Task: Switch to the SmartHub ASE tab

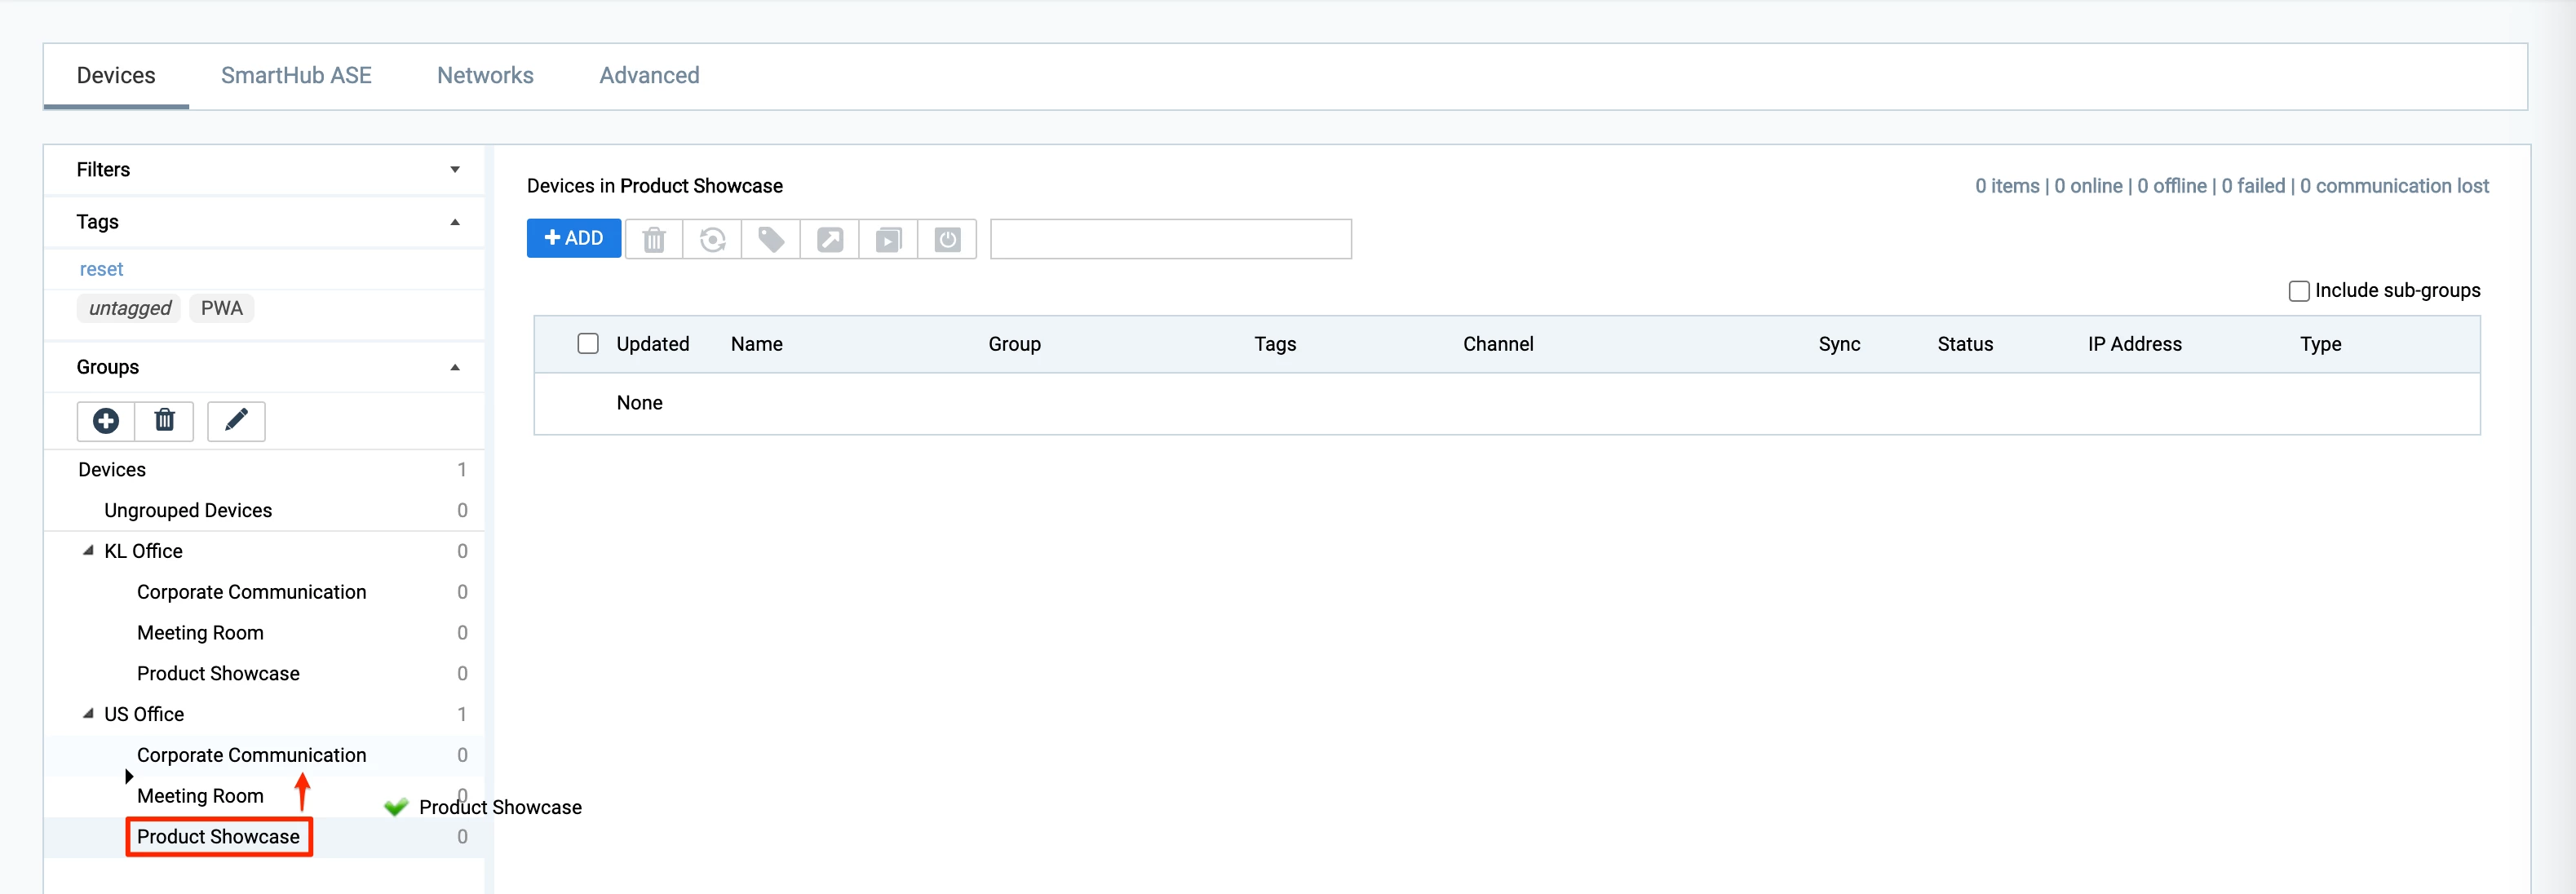Action: click(x=296, y=76)
